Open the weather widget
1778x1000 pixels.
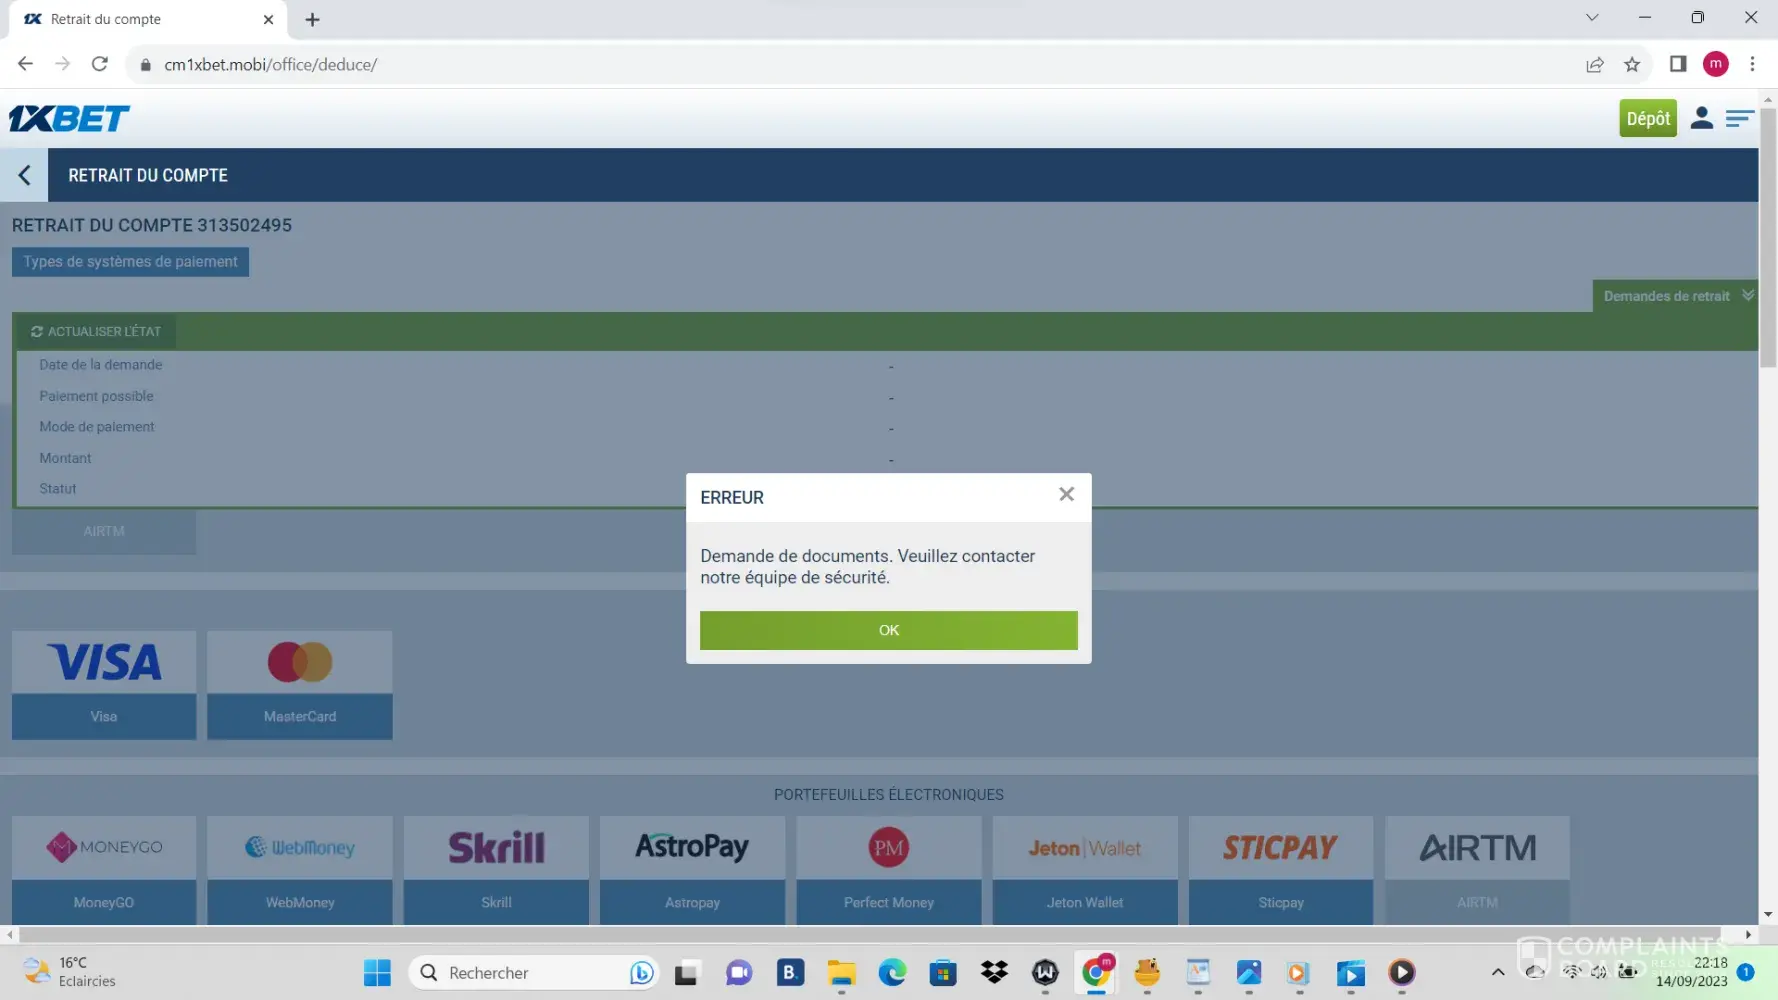(70, 972)
